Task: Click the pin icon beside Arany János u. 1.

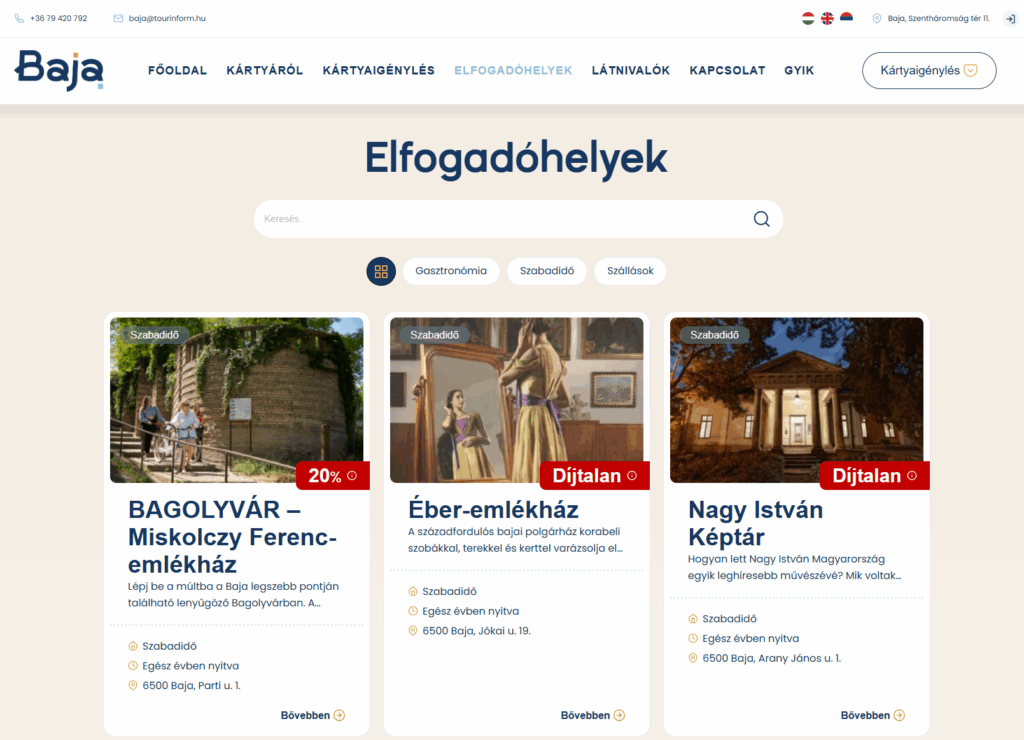Action: (693, 658)
